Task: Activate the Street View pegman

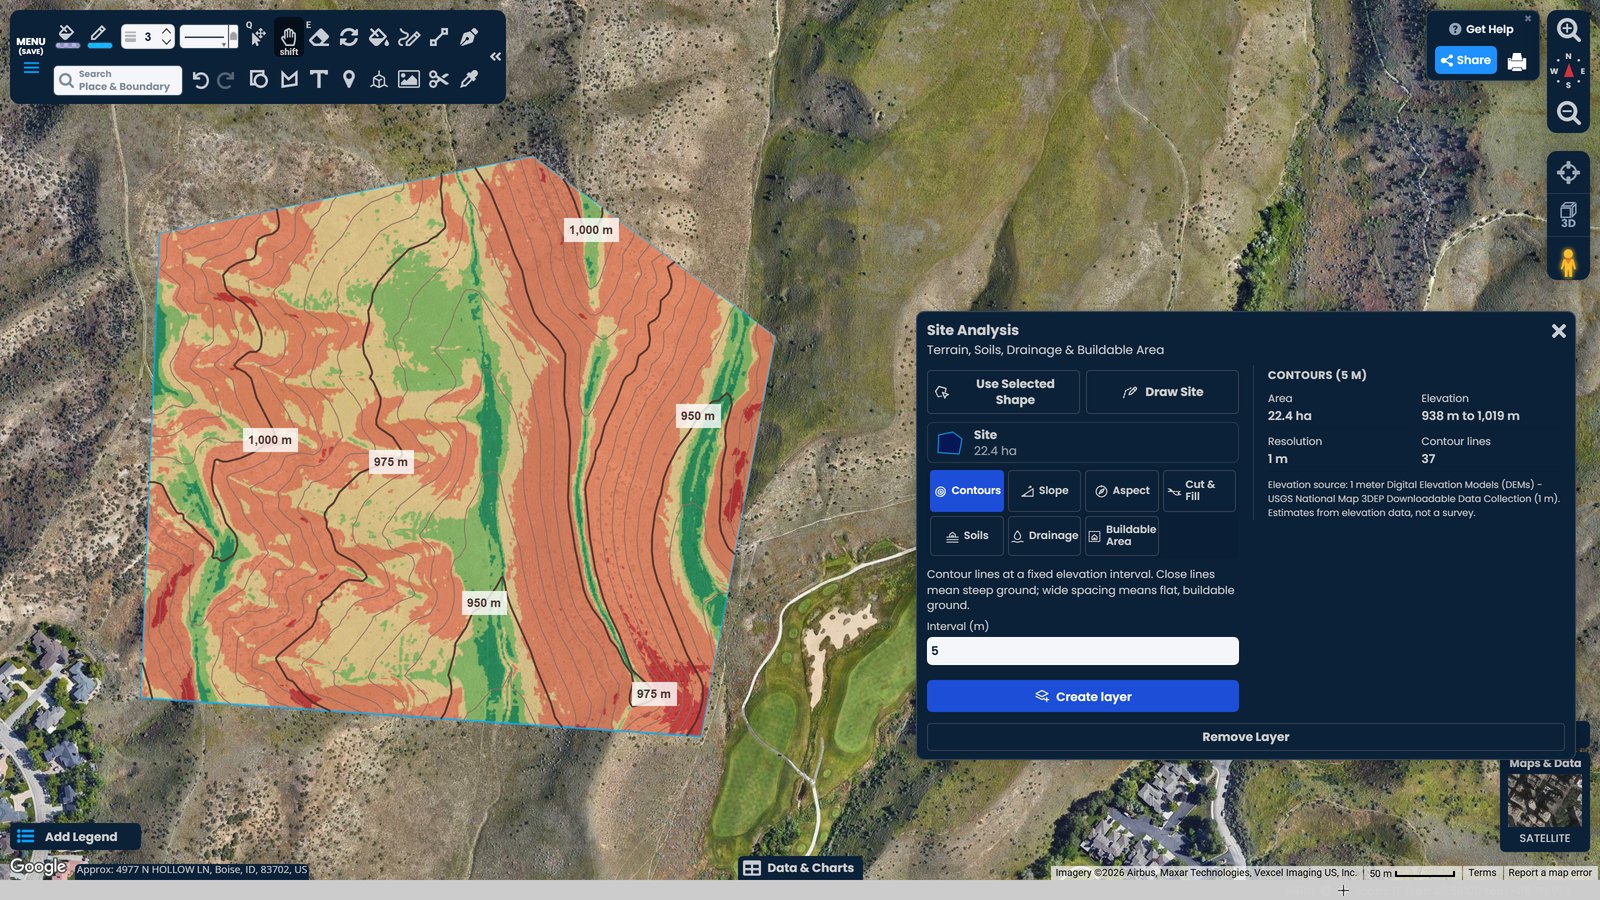Action: 1568,262
